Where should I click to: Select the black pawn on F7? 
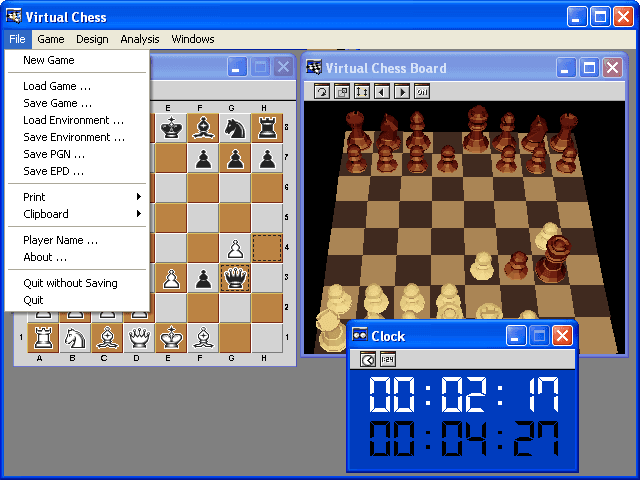[203, 158]
